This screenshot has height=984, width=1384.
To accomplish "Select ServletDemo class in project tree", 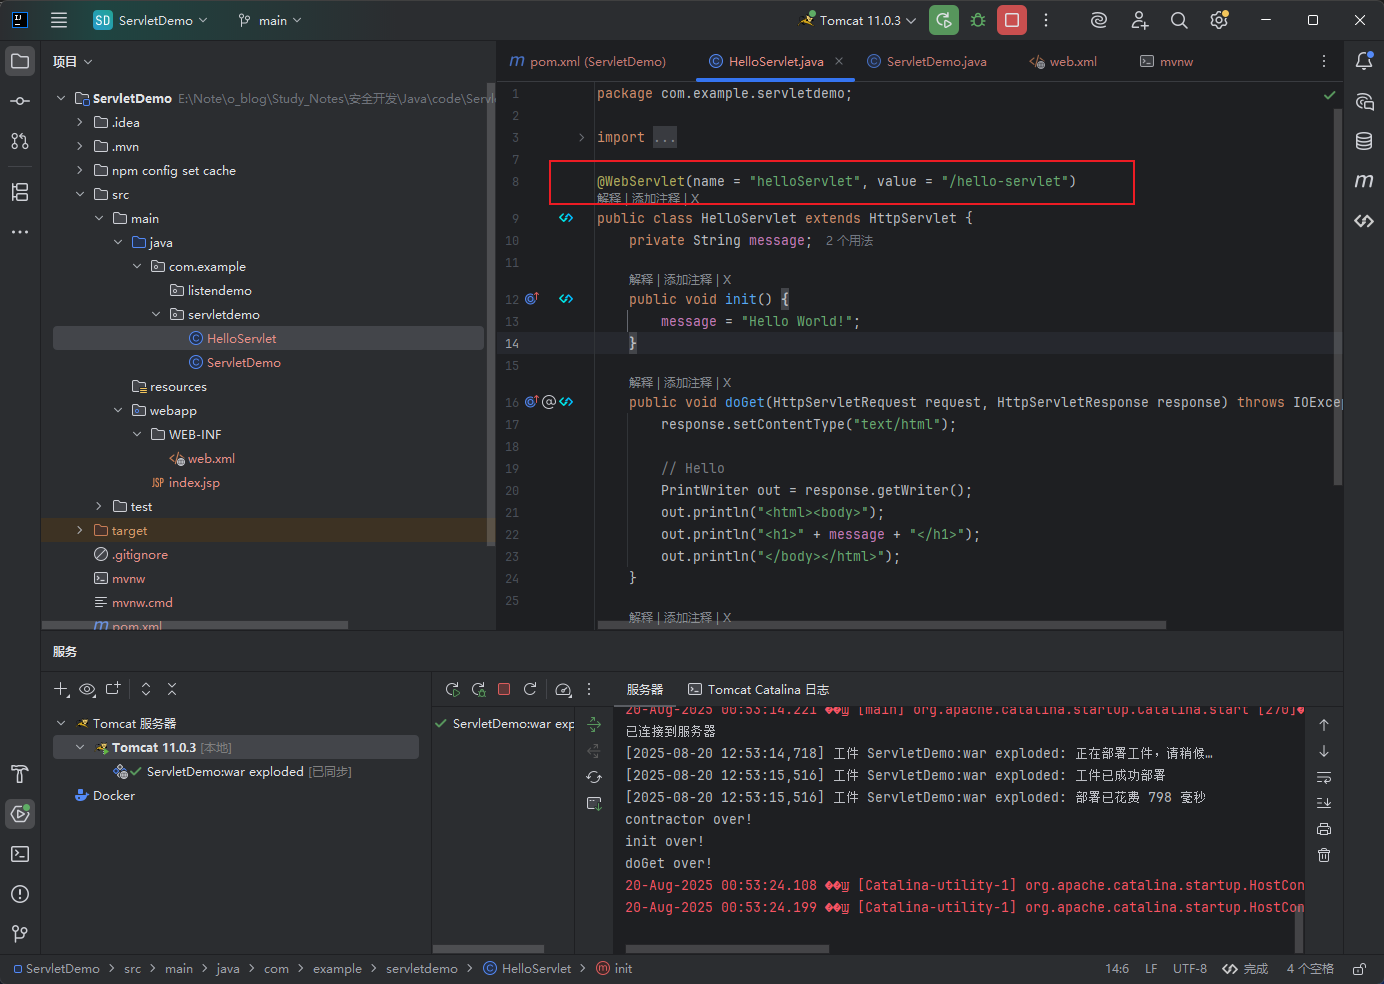I will 243,363.
